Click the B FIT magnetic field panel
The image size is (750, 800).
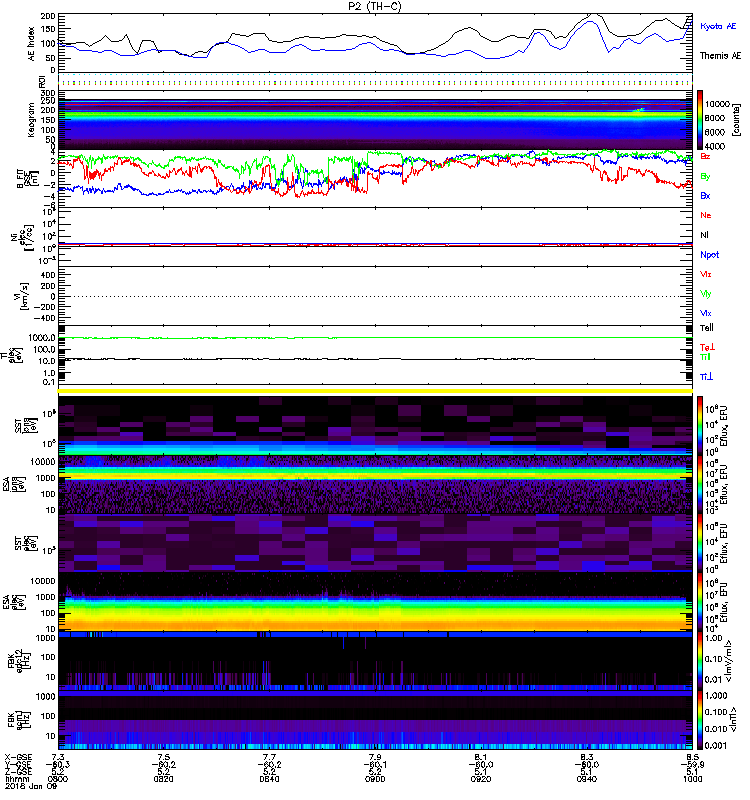[x=375, y=179]
